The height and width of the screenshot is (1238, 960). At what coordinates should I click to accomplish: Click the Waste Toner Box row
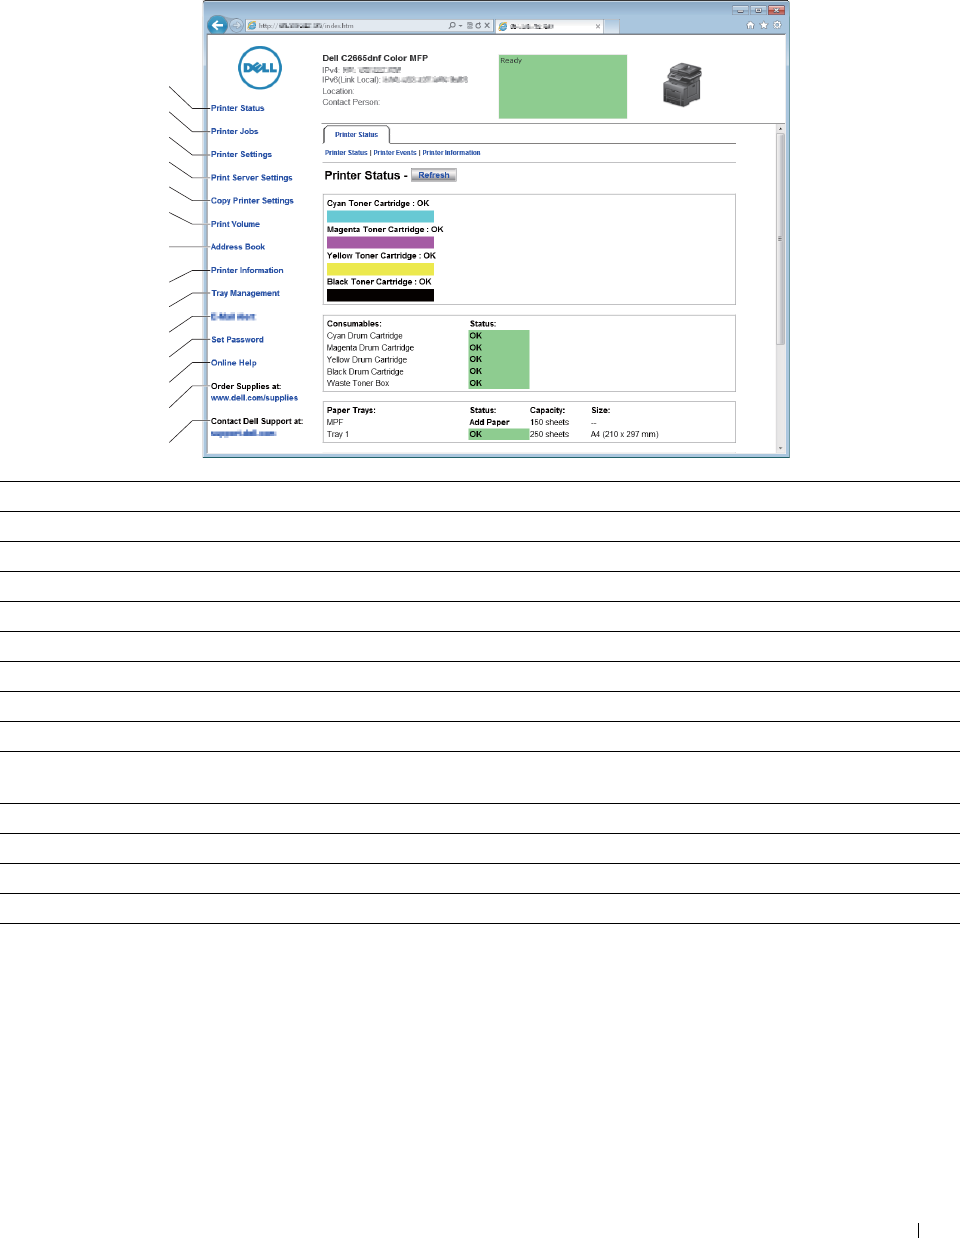428,383
